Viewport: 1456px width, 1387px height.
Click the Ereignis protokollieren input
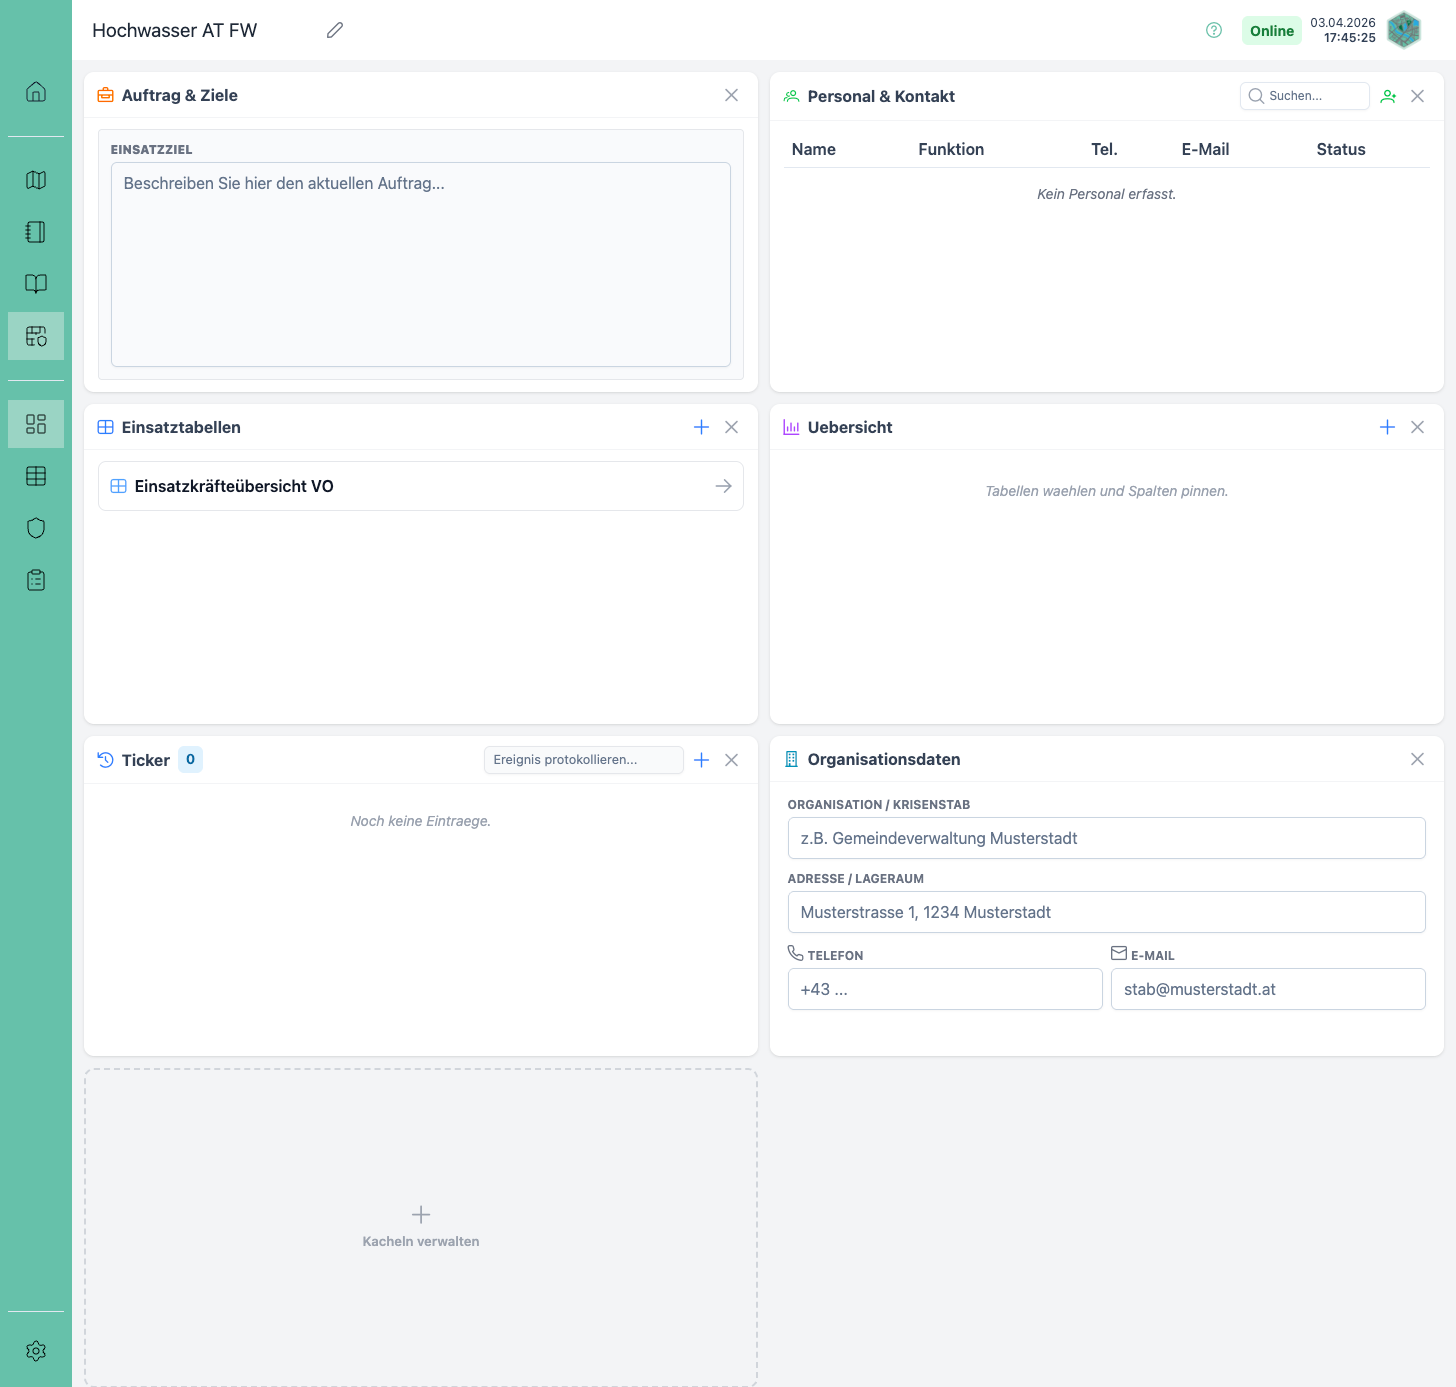coord(583,760)
